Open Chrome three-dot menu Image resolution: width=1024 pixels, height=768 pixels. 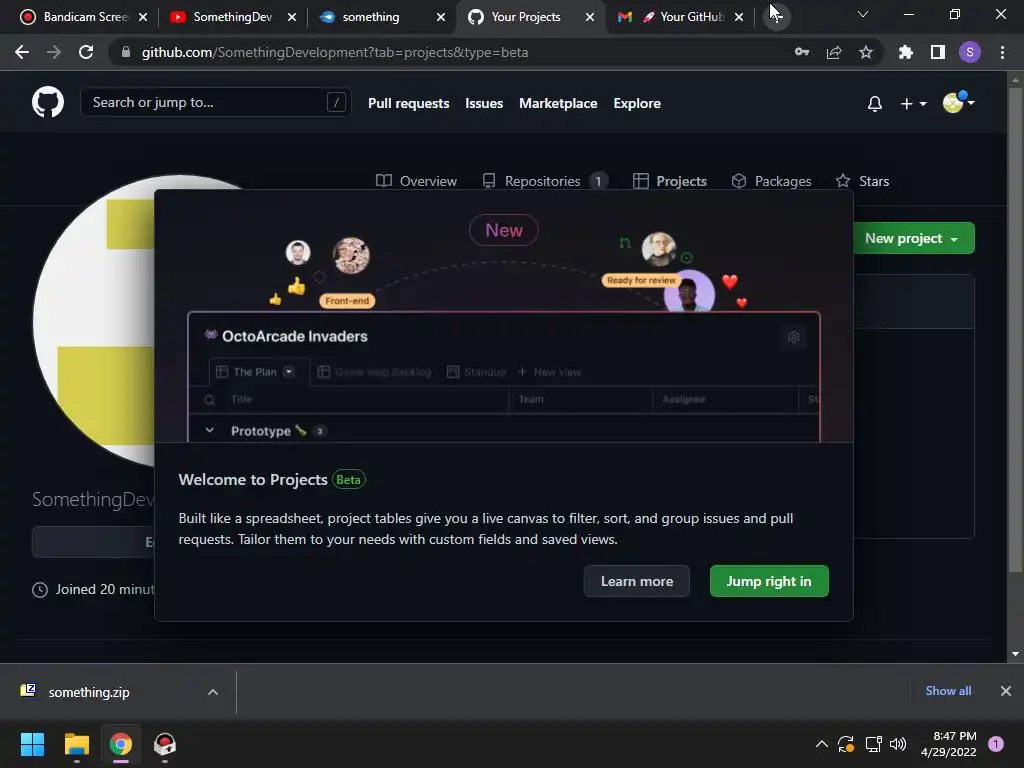(1002, 52)
